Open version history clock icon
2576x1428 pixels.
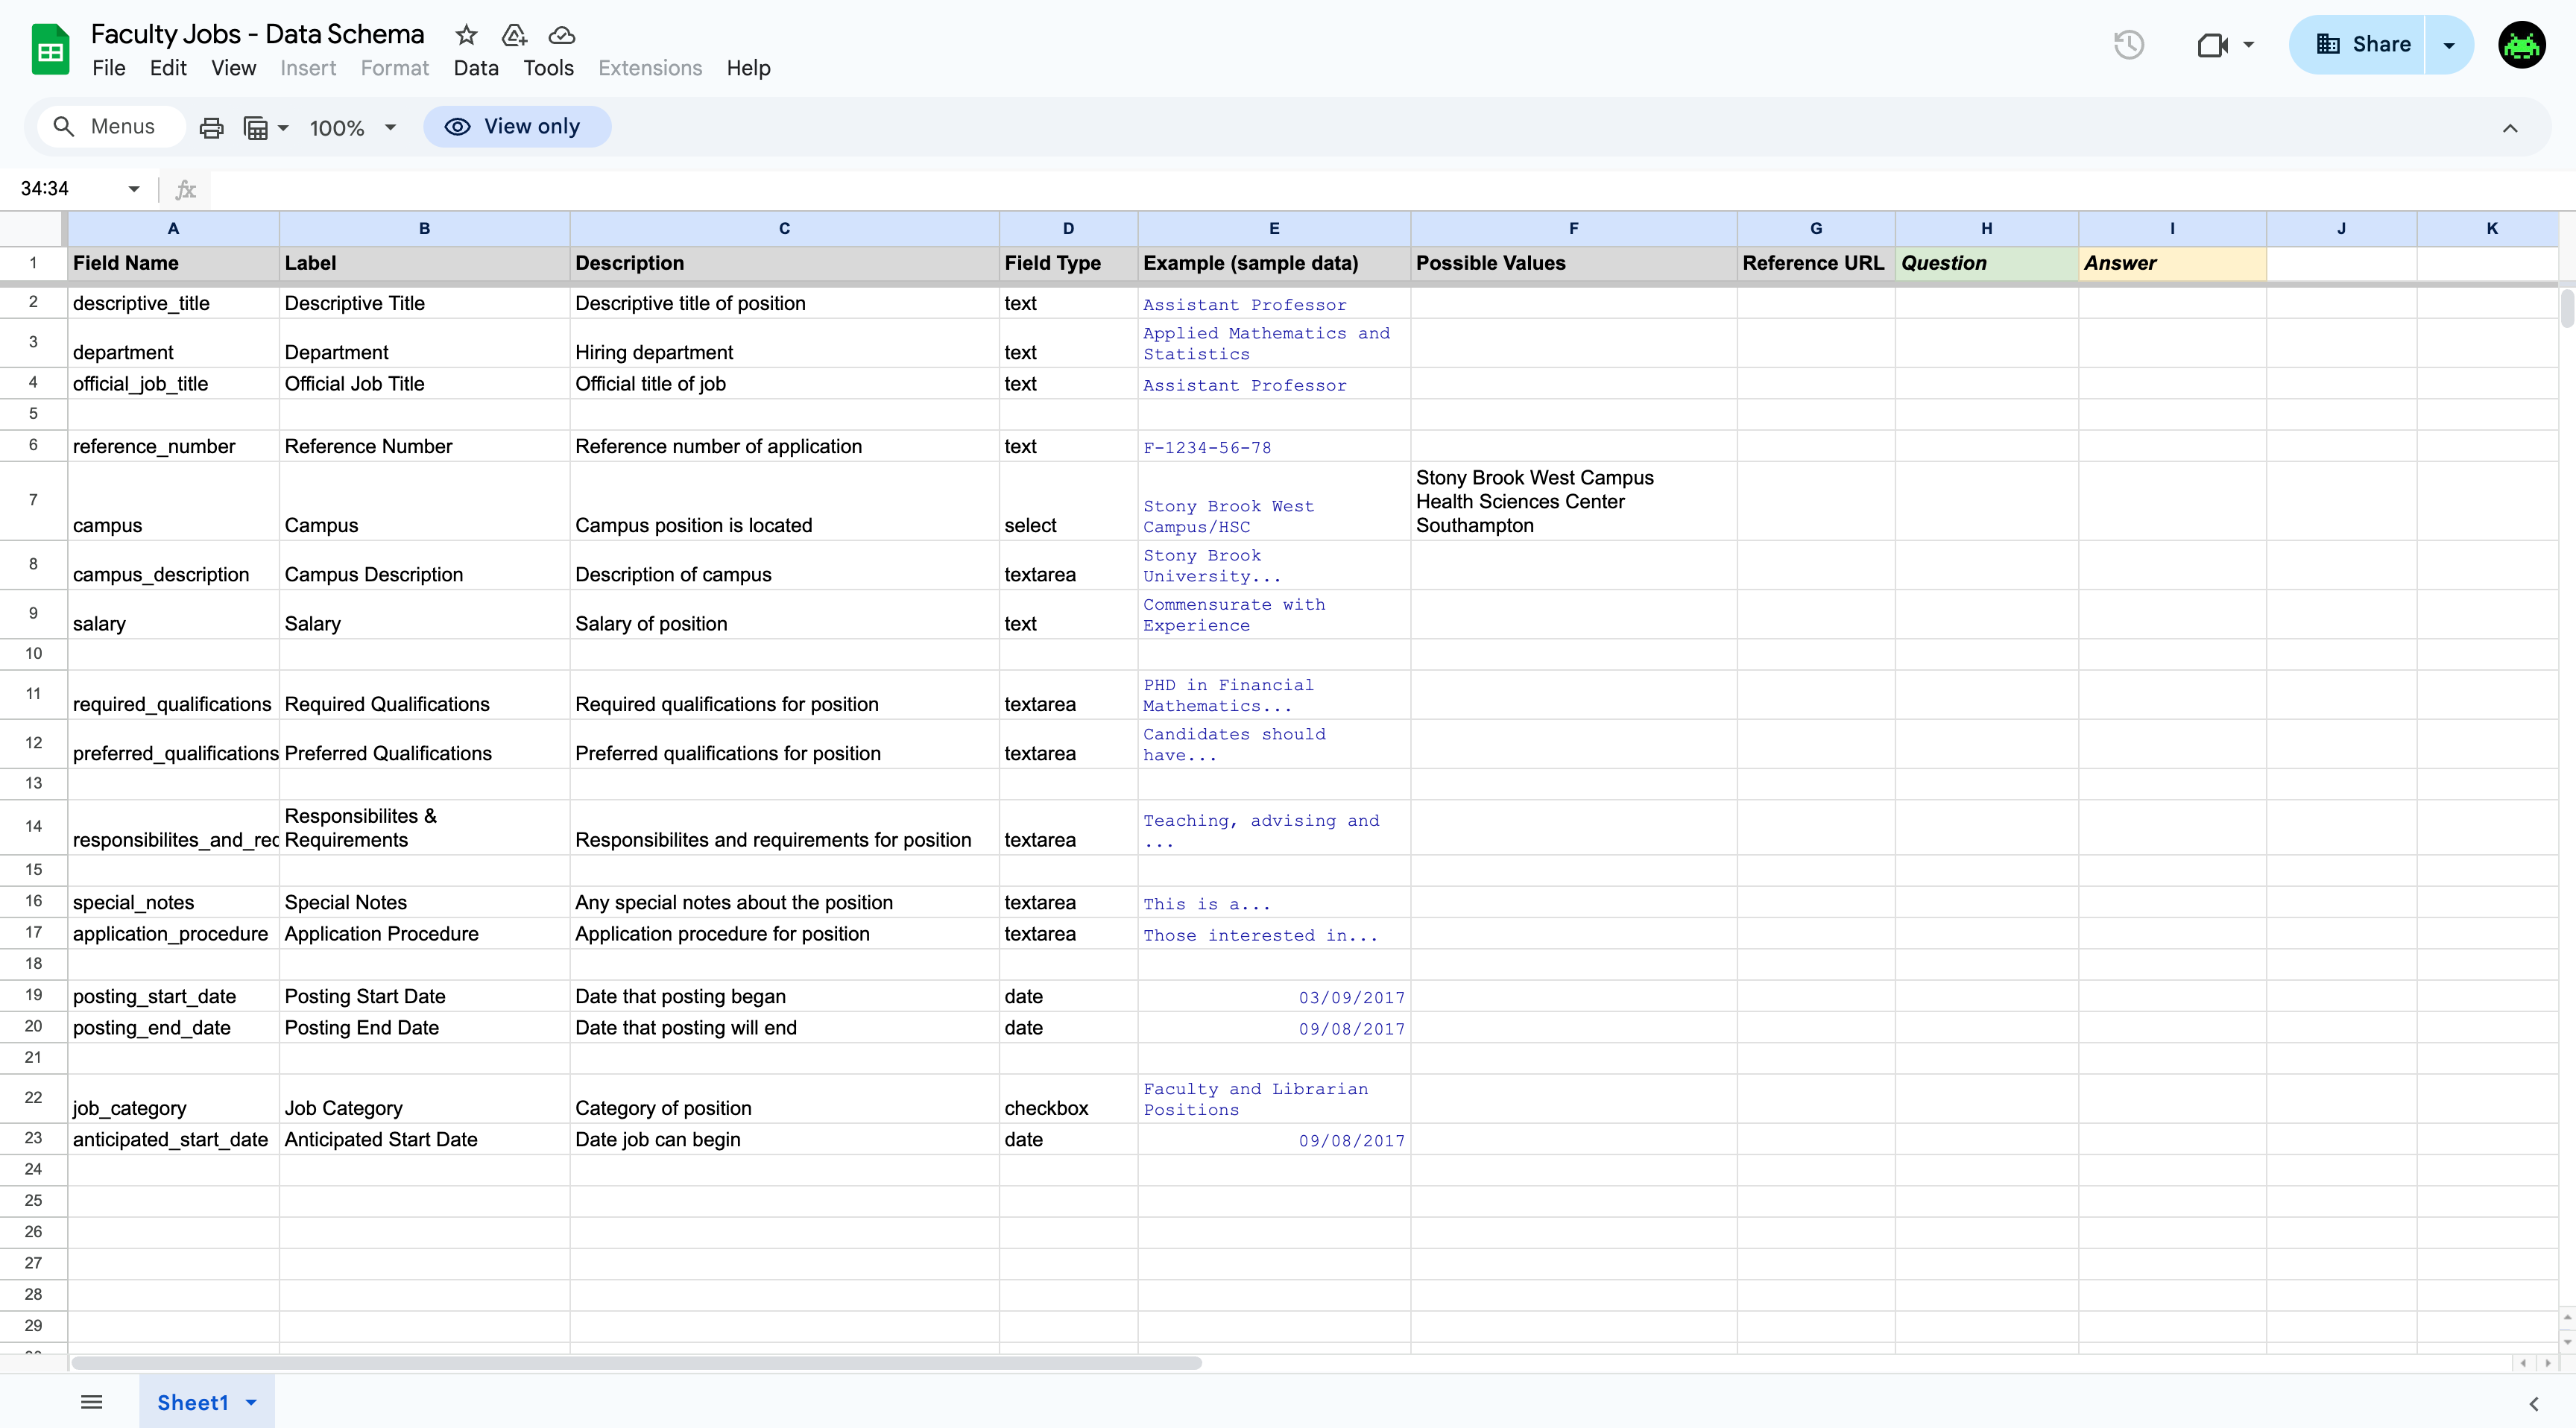coord(2129,44)
